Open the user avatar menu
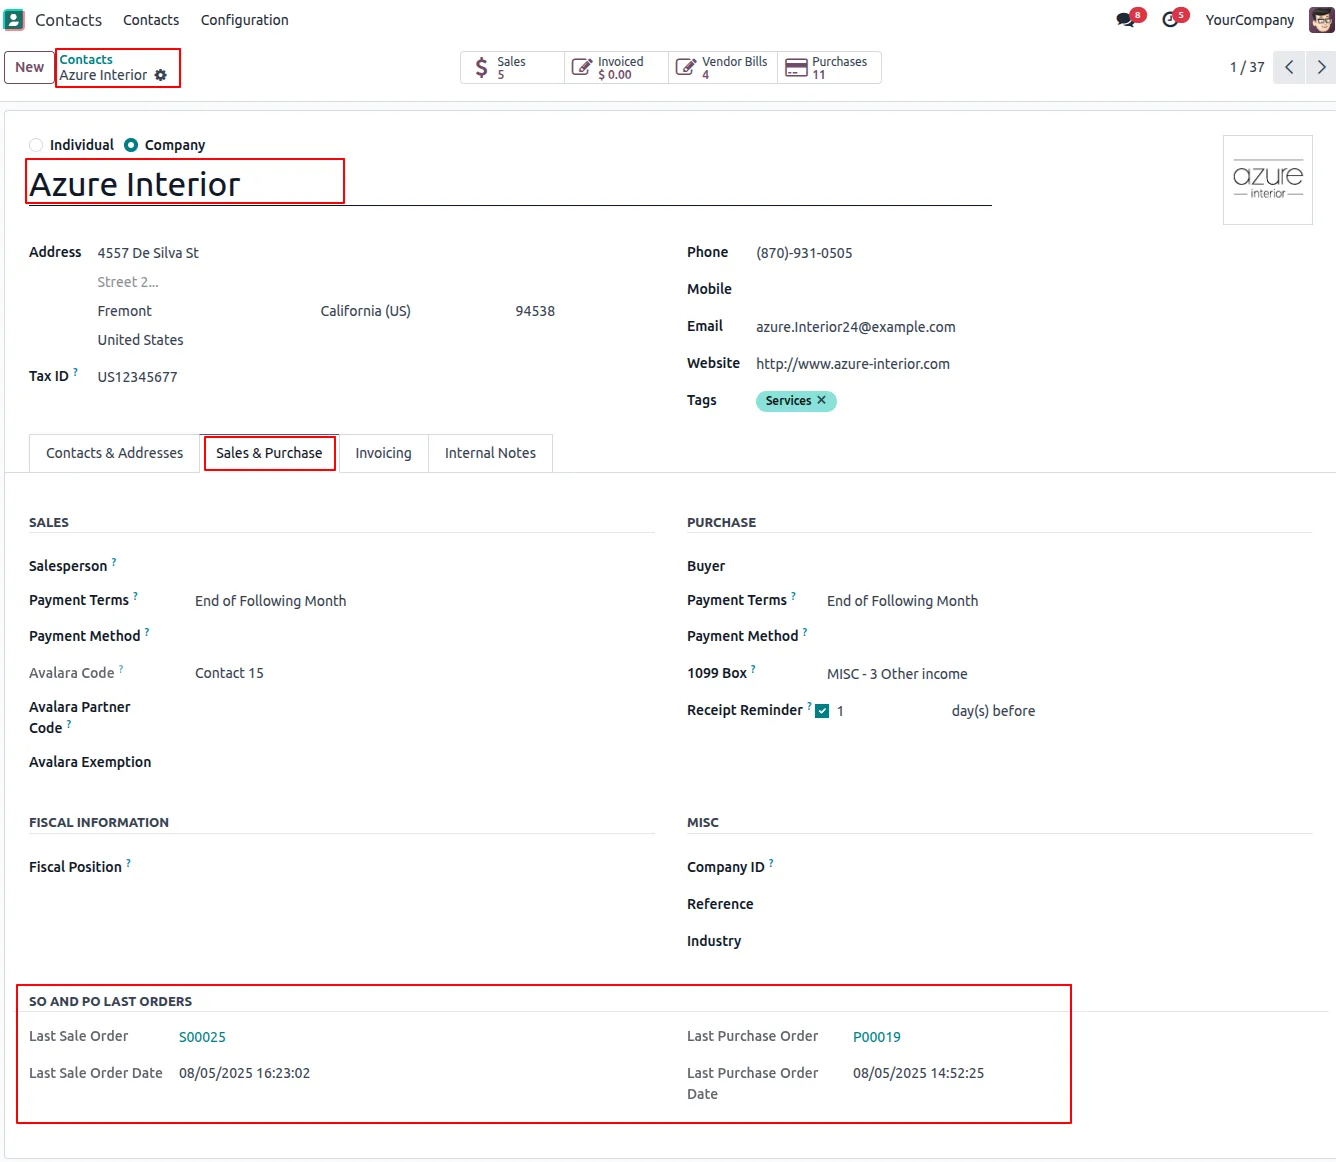This screenshot has height=1162, width=1336. pyautogui.click(x=1322, y=19)
